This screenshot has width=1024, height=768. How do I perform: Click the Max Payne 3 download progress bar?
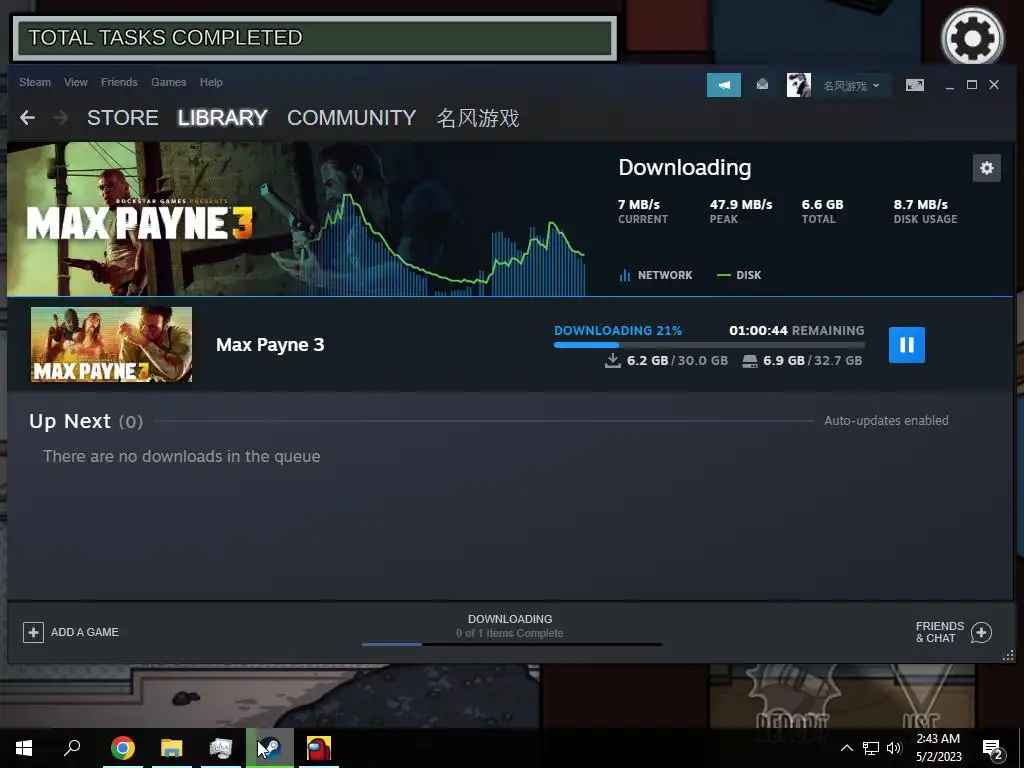pos(709,345)
